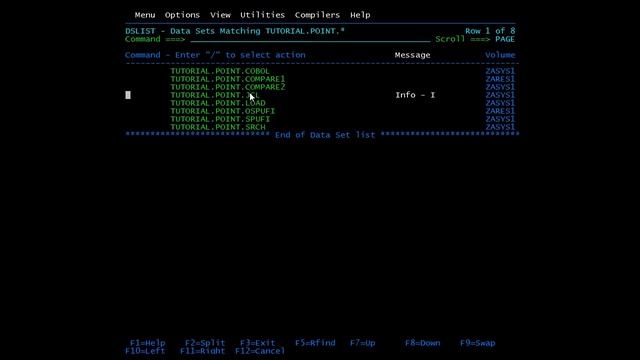Click the Row 1 of 8 indicator
640x360 pixels.
(490, 31)
